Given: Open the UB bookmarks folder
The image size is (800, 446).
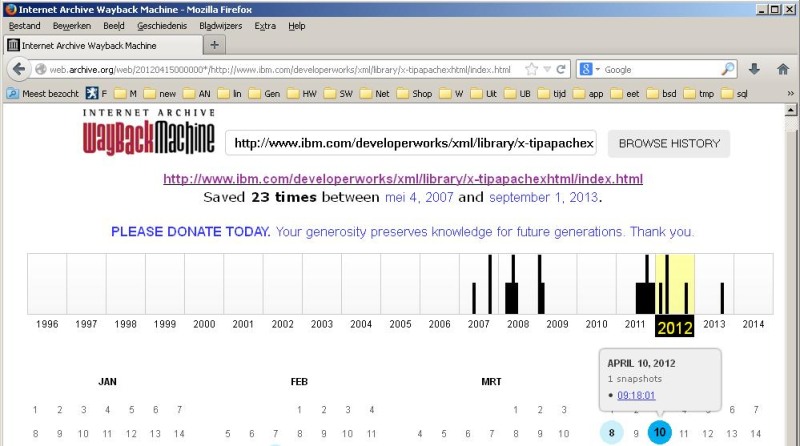Looking at the screenshot, I should point(518,93).
